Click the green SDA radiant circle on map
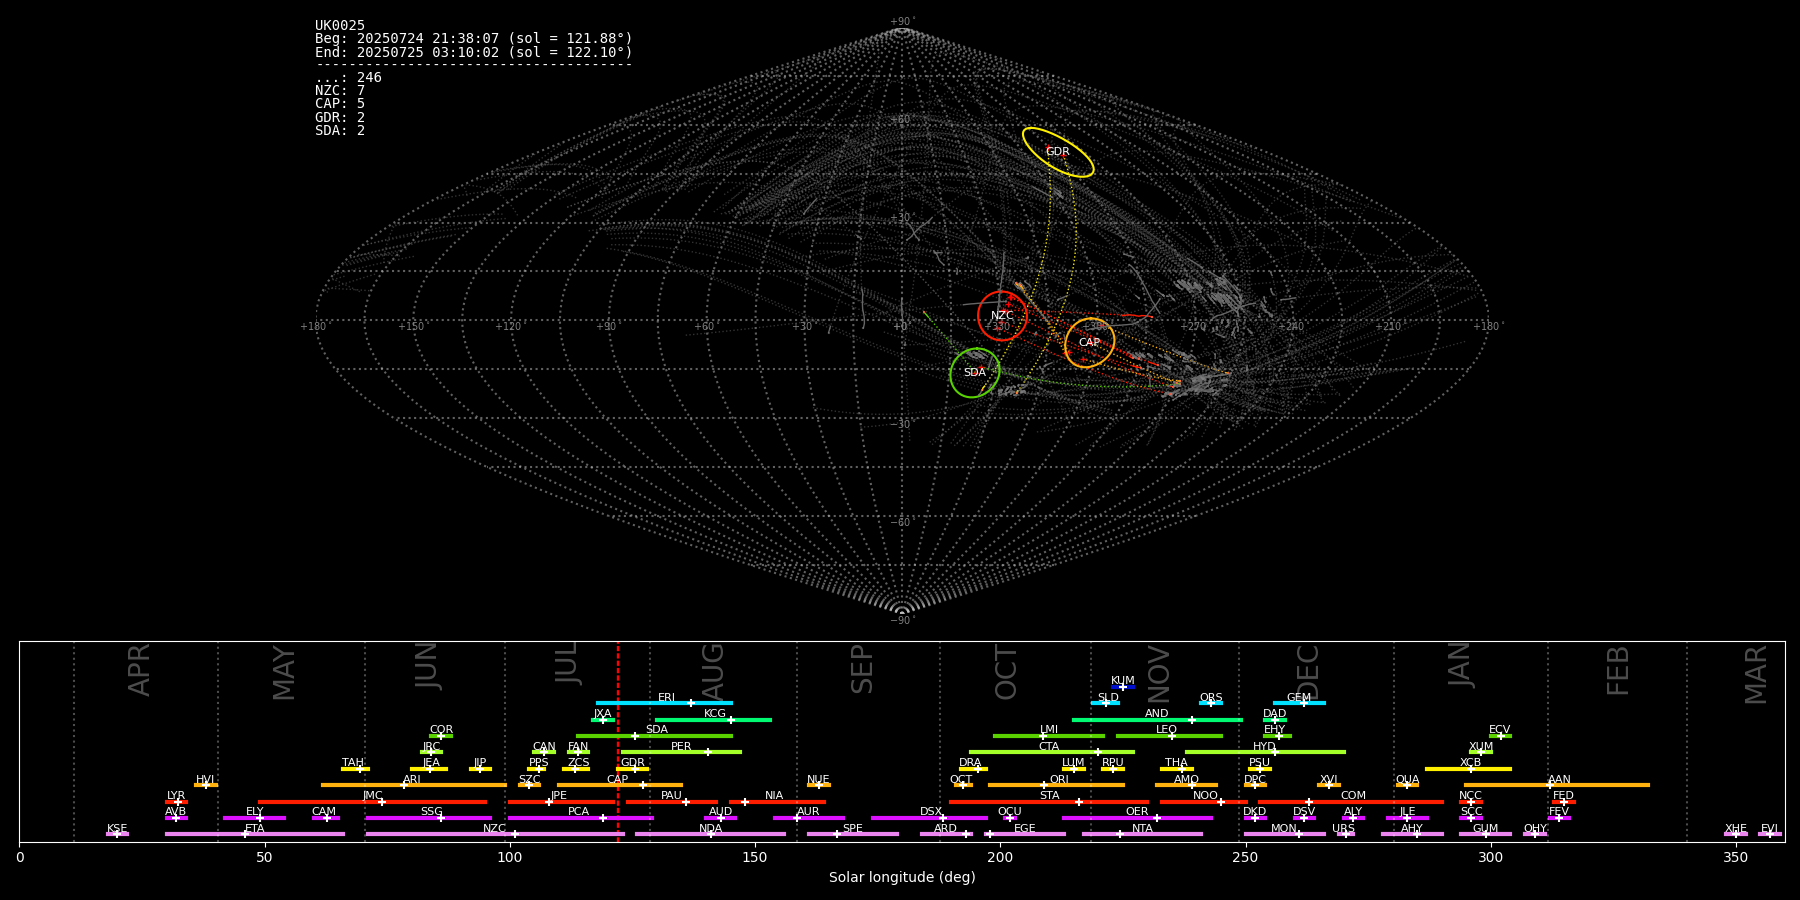This screenshot has width=1800, height=900. coord(975,373)
